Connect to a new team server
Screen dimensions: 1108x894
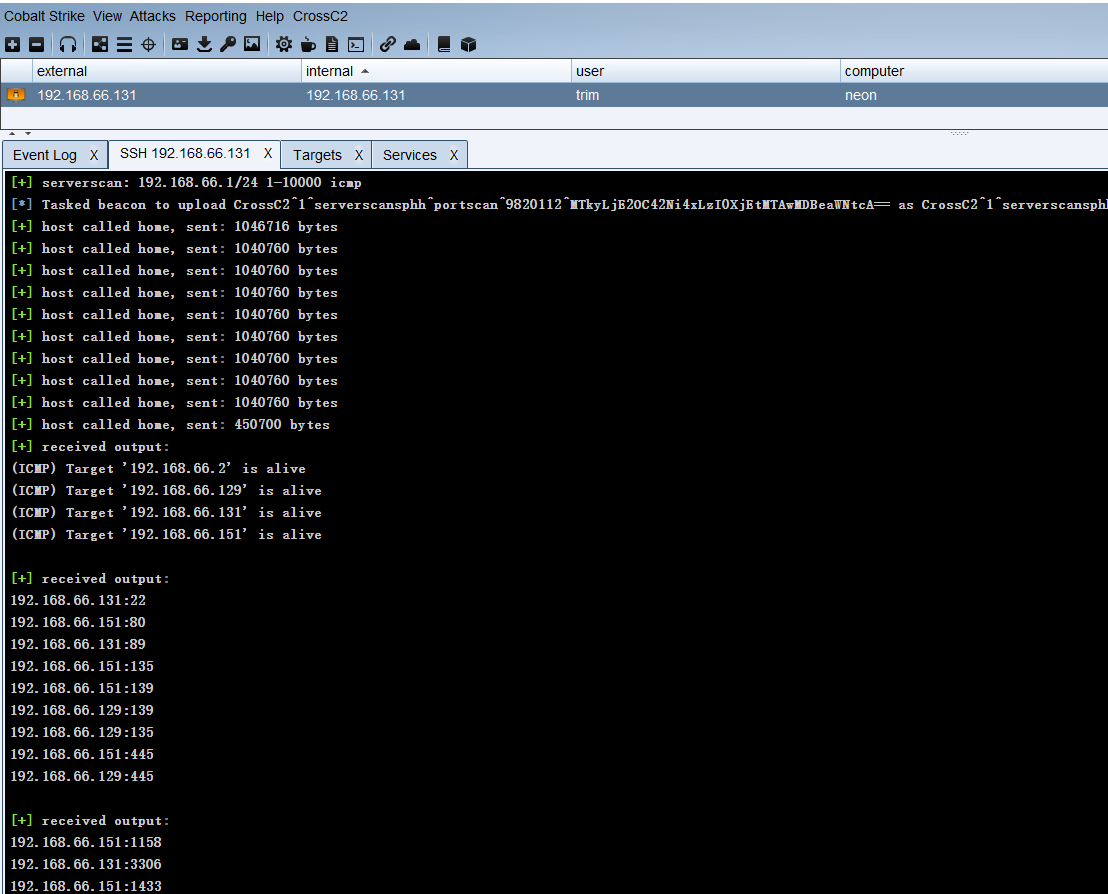(x=12, y=44)
